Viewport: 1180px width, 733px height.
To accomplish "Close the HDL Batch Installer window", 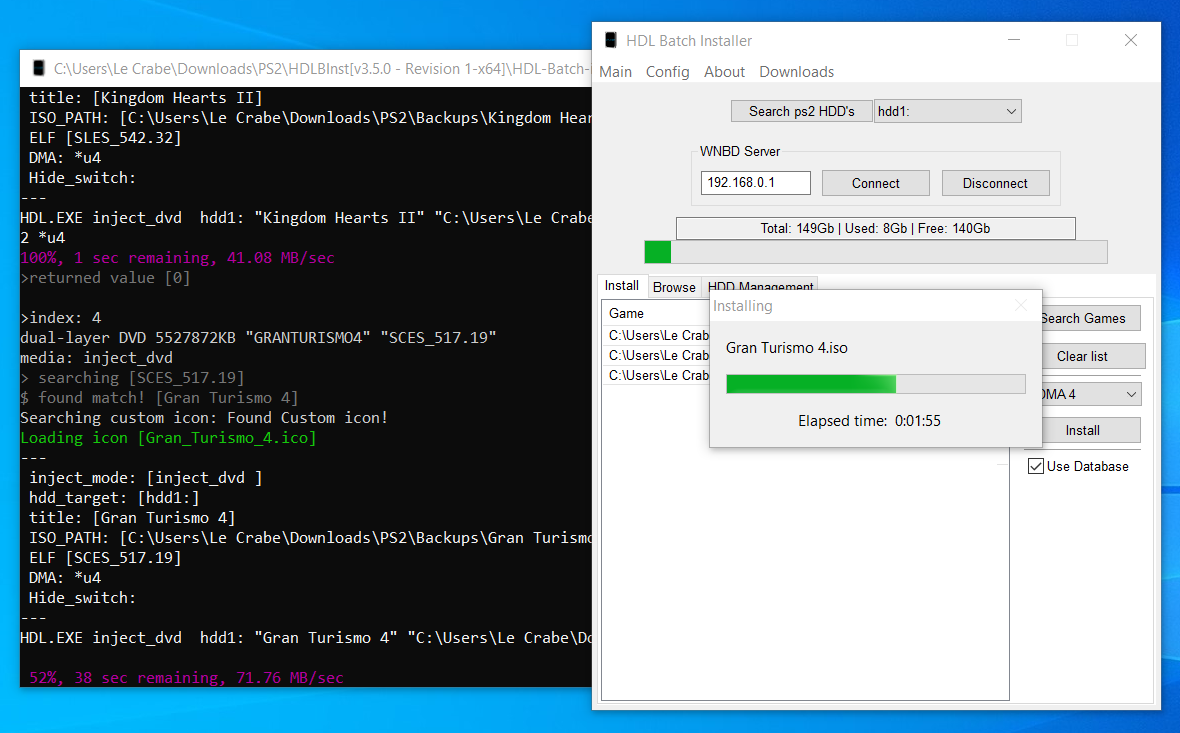I will (1130, 40).
